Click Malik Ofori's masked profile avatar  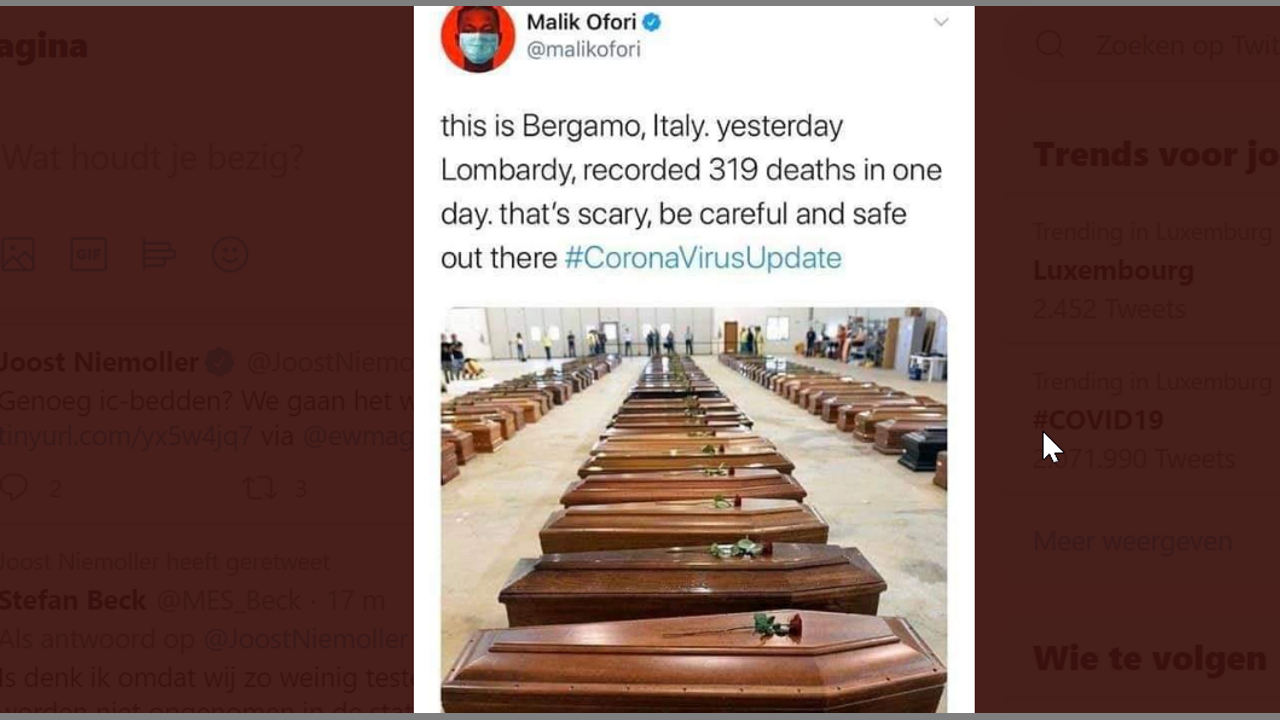(478, 38)
